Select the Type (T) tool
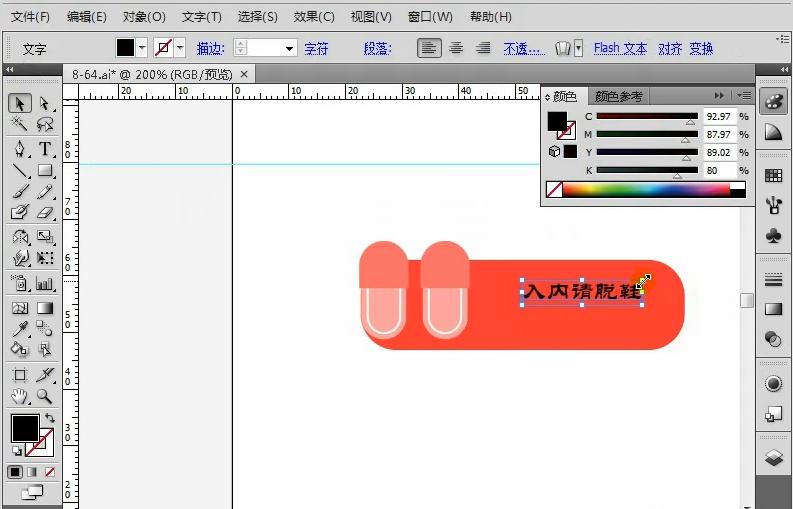This screenshot has width=793, height=509. [45, 149]
